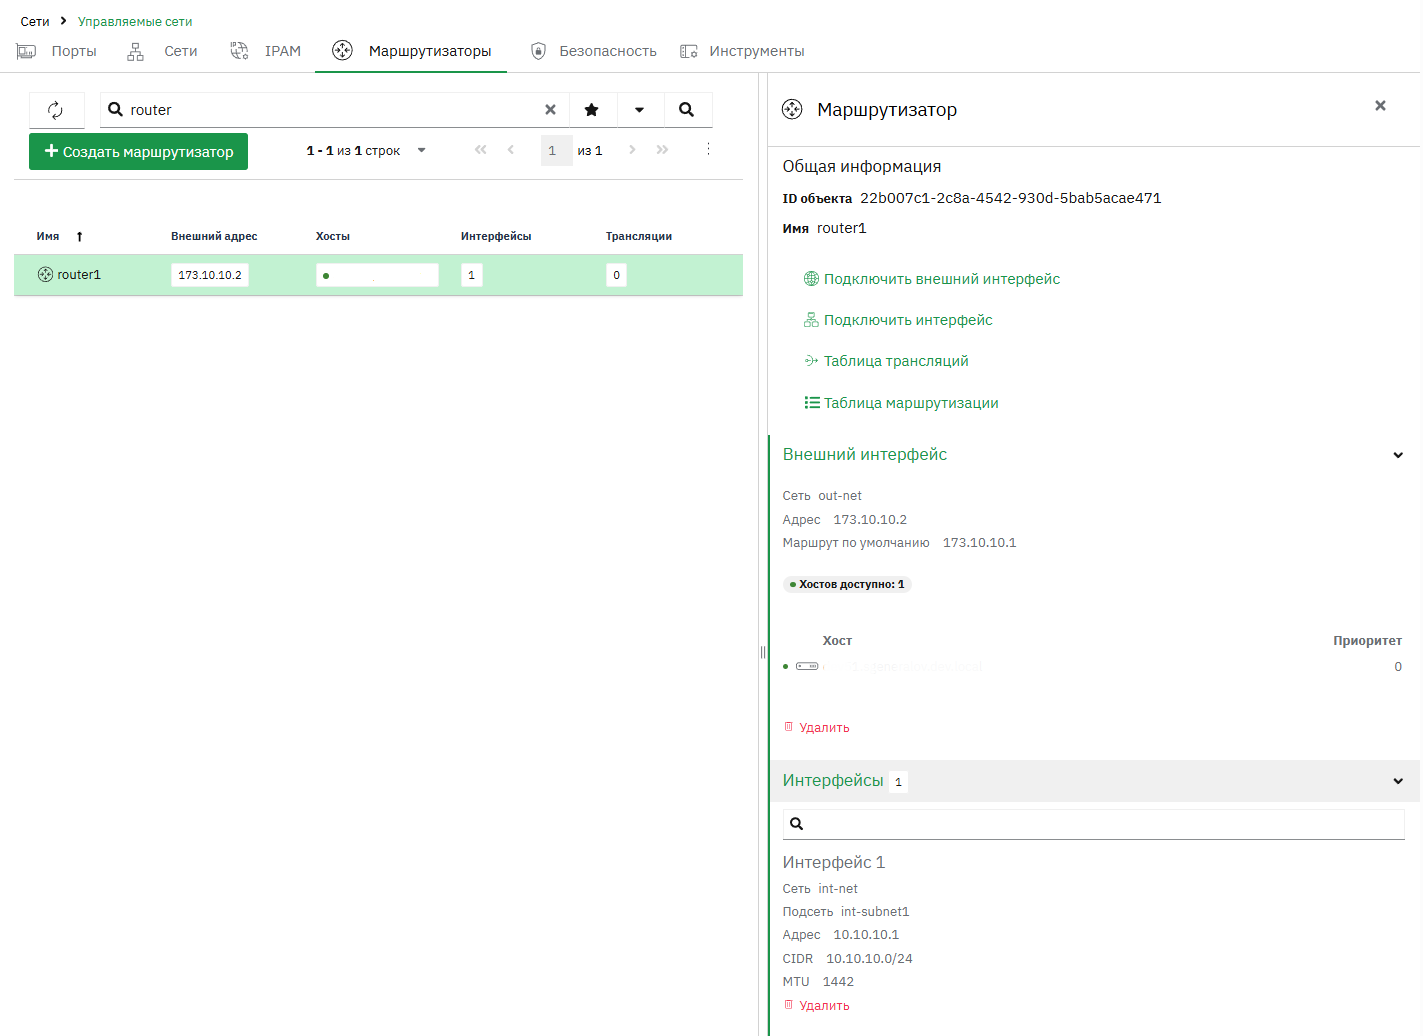The width and height of the screenshot is (1423, 1036).
Task: Open Таблица трансляций
Action: point(886,361)
